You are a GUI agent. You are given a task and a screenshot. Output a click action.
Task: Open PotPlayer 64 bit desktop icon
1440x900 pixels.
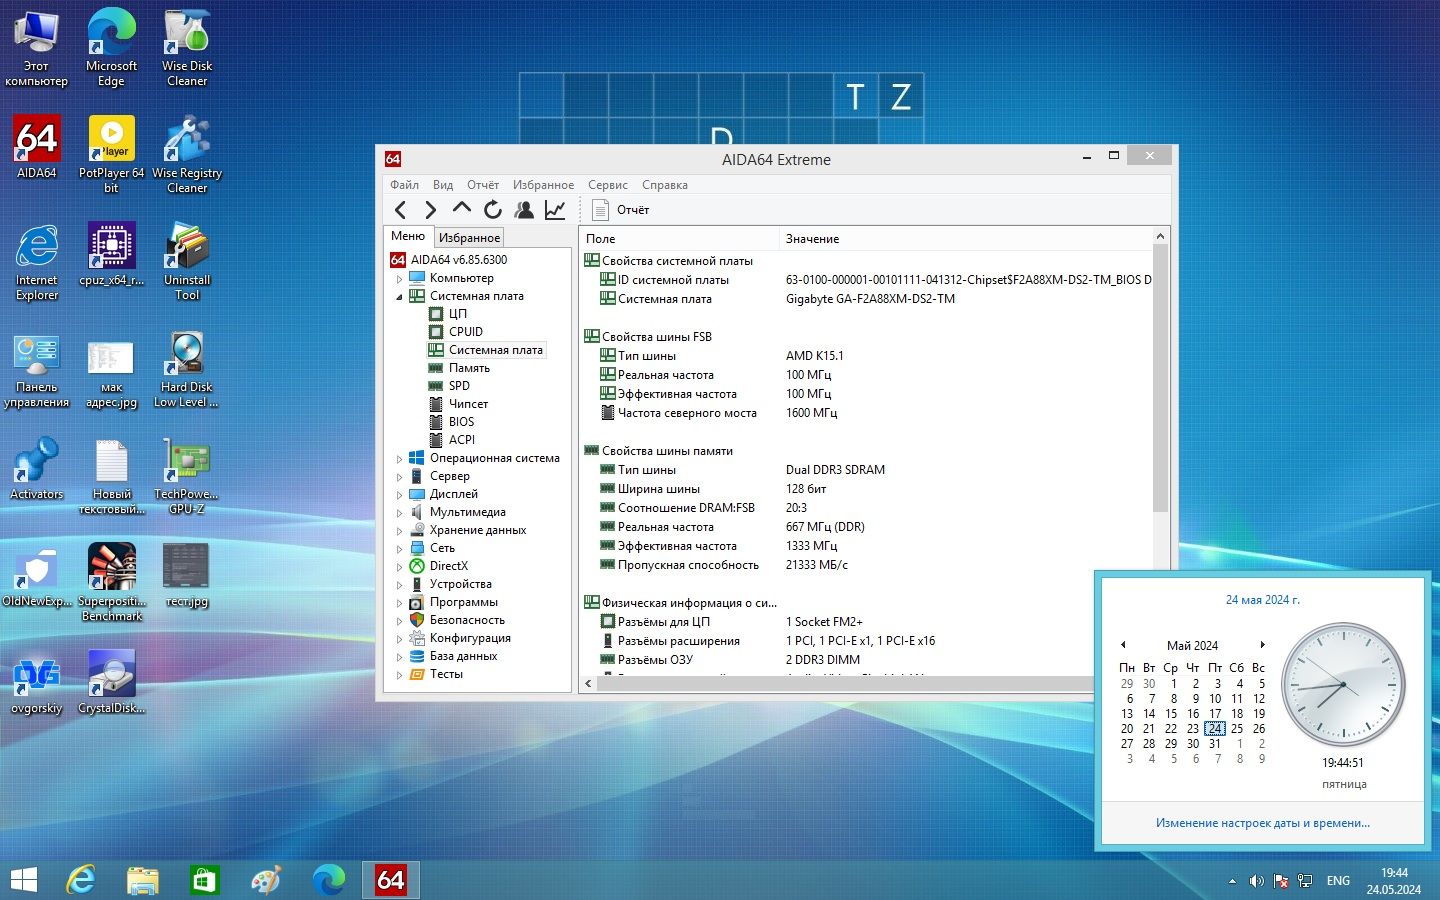coord(111,154)
